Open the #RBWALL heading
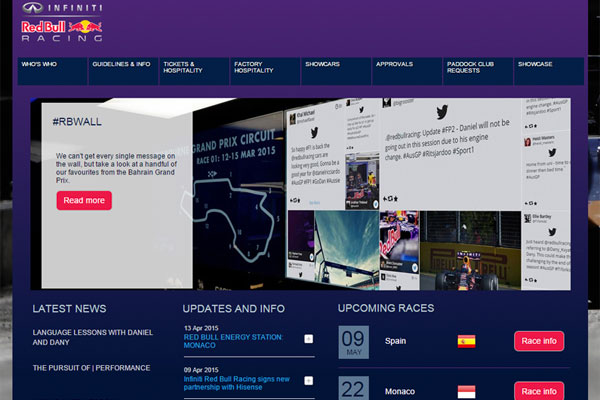Image resolution: width=600 pixels, height=400 pixels. pyautogui.click(x=77, y=122)
